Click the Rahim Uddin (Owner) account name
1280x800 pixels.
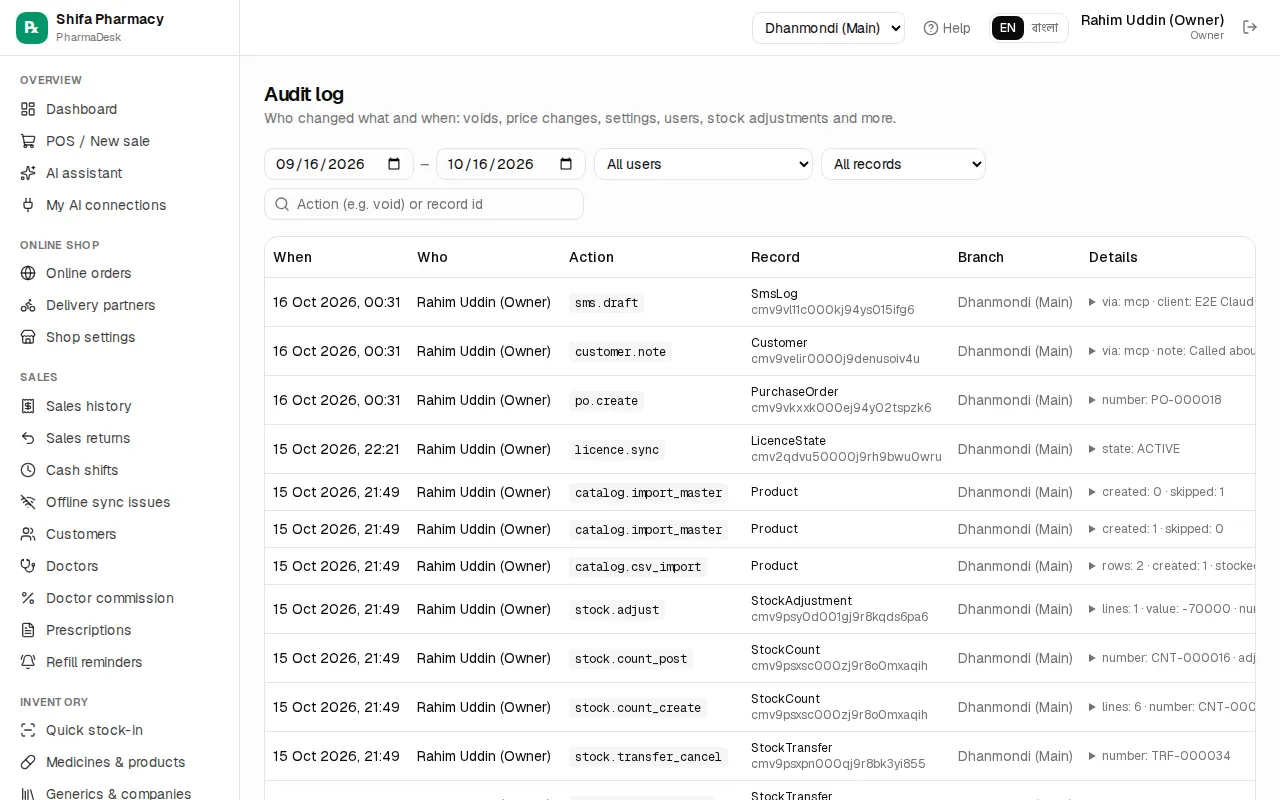(x=1152, y=20)
